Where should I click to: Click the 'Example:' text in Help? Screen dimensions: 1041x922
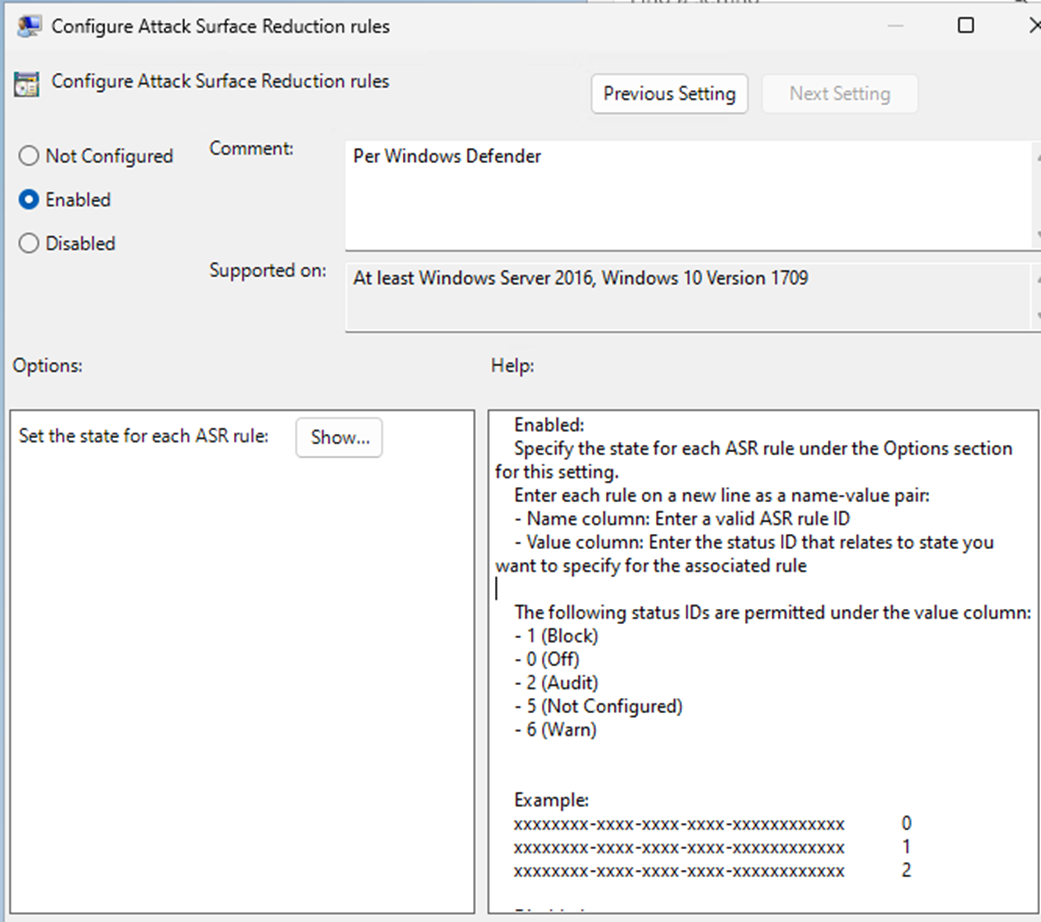coord(552,800)
